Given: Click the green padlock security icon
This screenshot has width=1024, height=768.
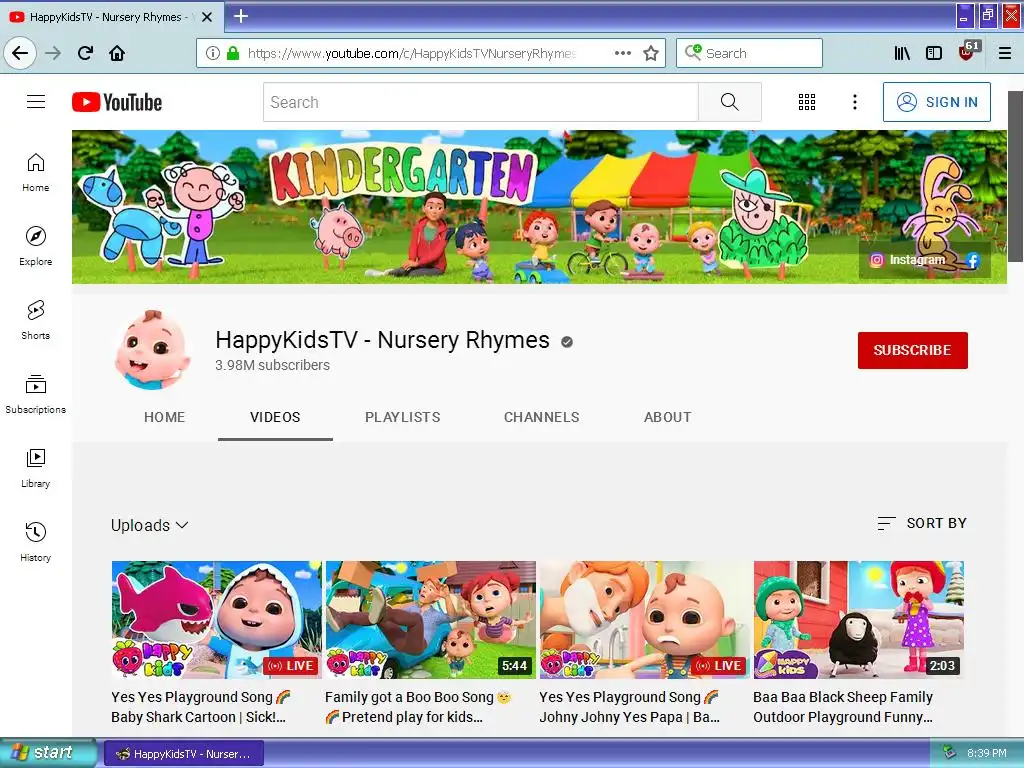Looking at the screenshot, I should pos(232,53).
